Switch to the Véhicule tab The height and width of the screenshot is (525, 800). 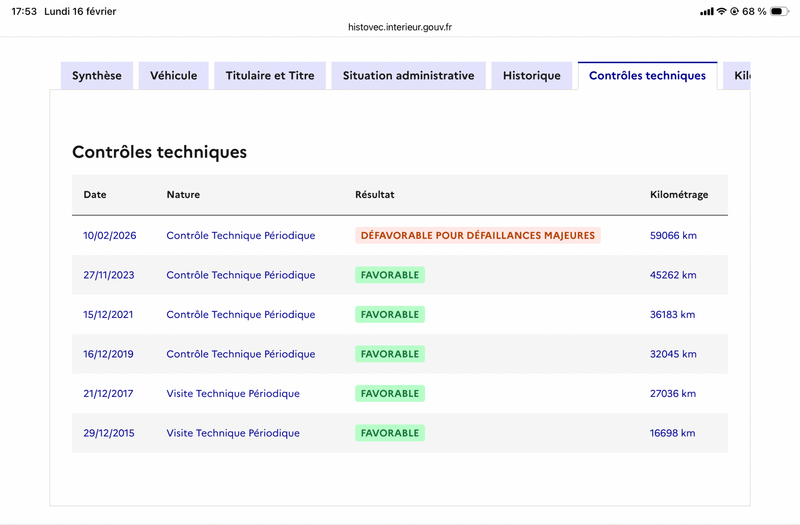[x=174, y=76]
